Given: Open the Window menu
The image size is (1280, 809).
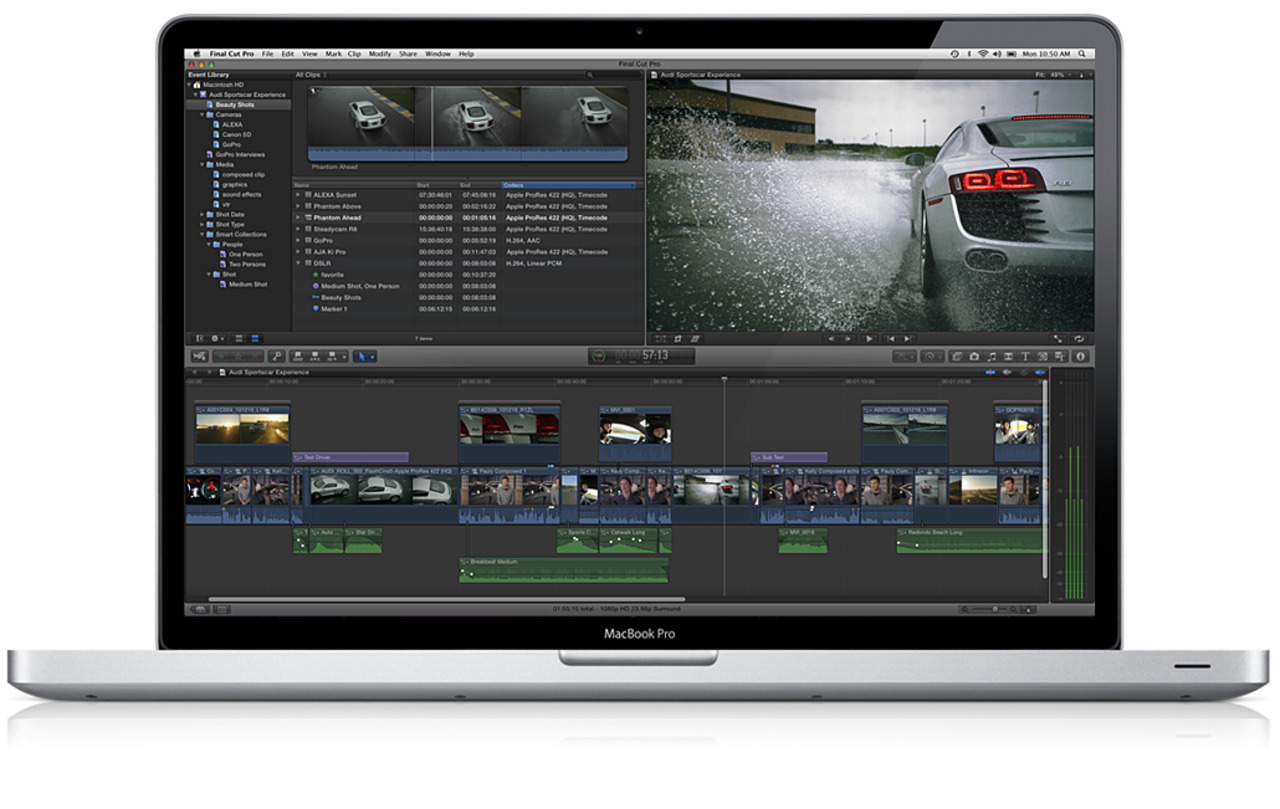Looking at the screenshot, I should point(437,53).
